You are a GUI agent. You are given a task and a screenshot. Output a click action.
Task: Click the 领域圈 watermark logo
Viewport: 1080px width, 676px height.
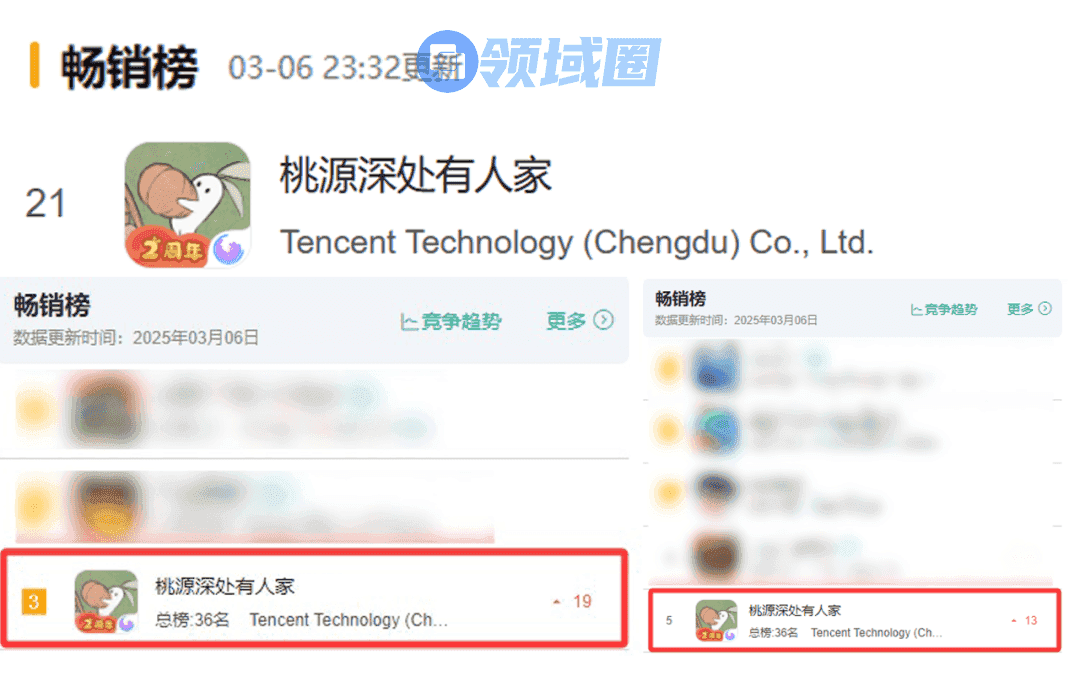click(x=540, y=62)
